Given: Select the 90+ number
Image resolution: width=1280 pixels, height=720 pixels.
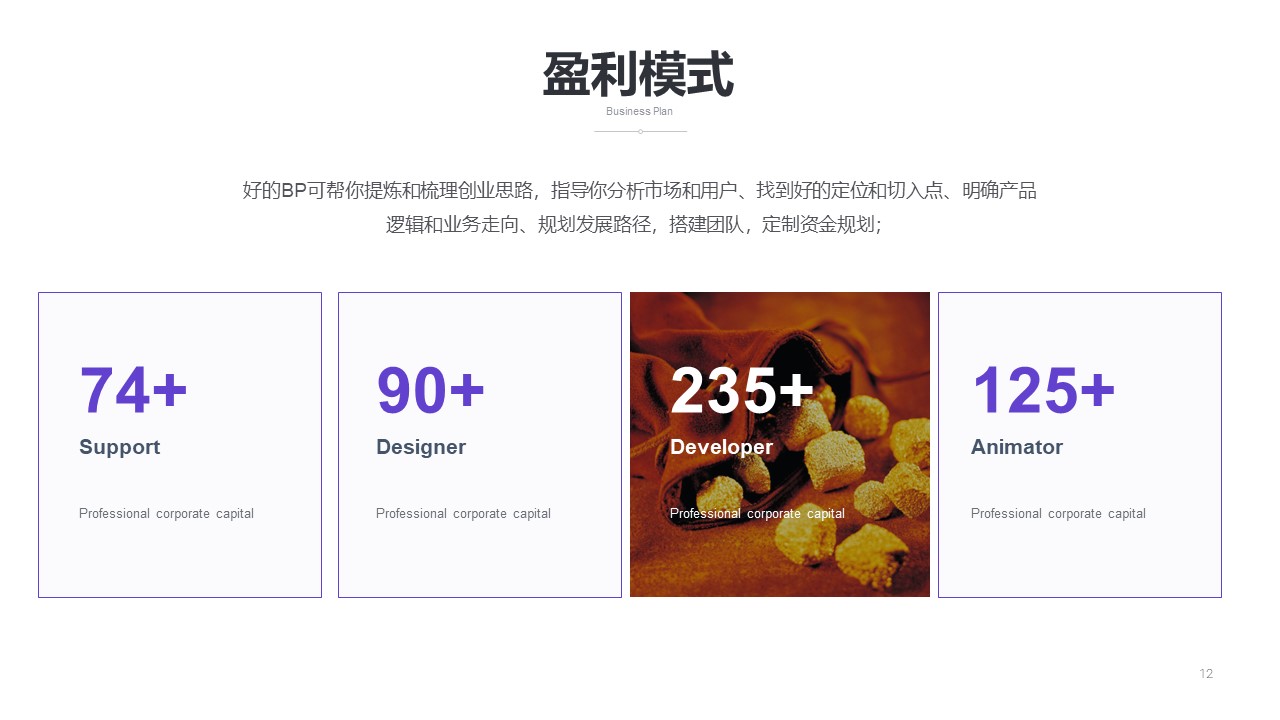Looking at the screenshot, I should [431, 390].
